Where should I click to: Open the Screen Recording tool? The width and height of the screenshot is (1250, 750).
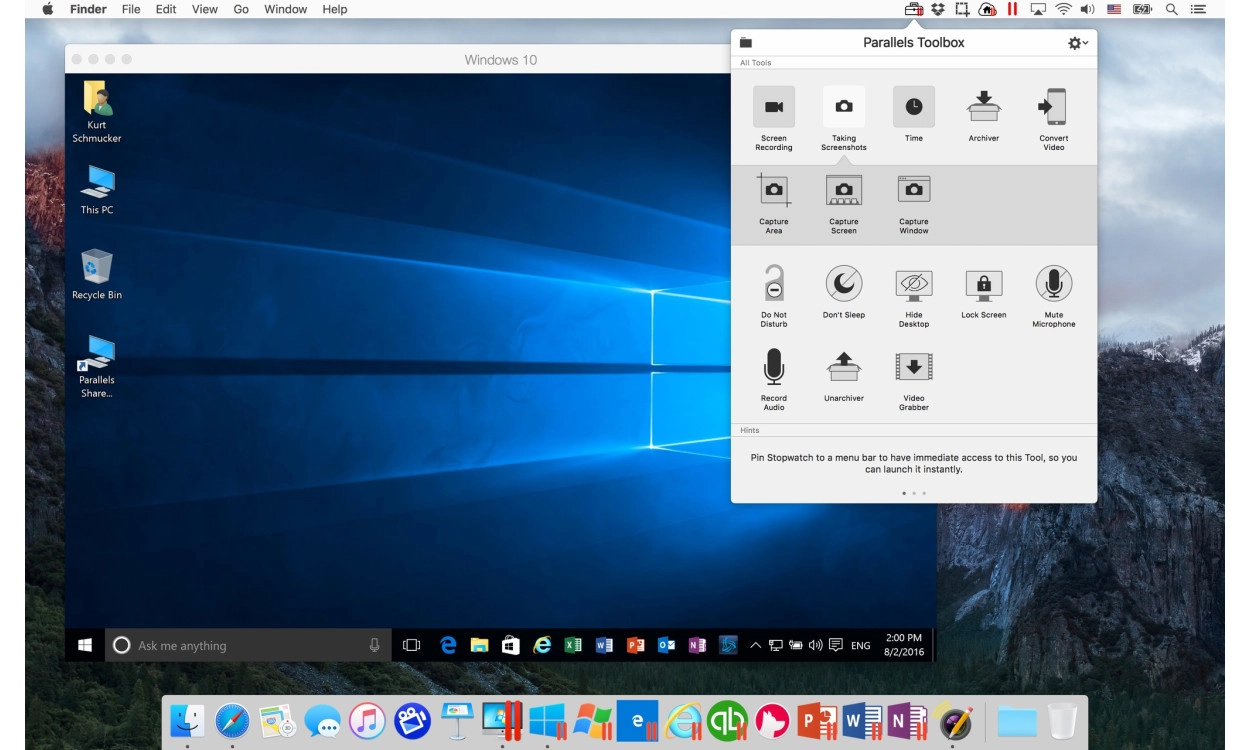click(773, 107)
